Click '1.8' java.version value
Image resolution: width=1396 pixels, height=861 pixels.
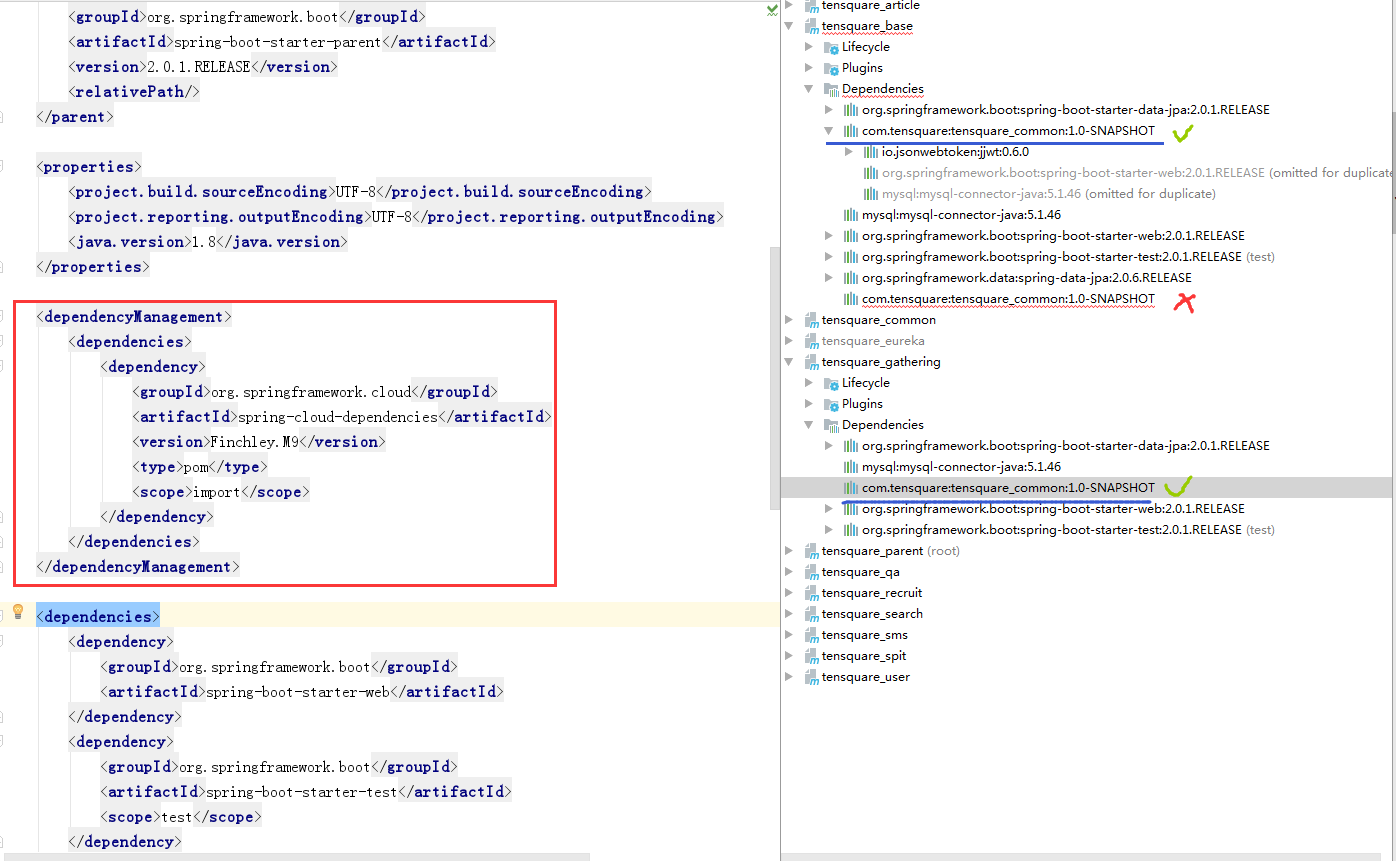[205, 241]
